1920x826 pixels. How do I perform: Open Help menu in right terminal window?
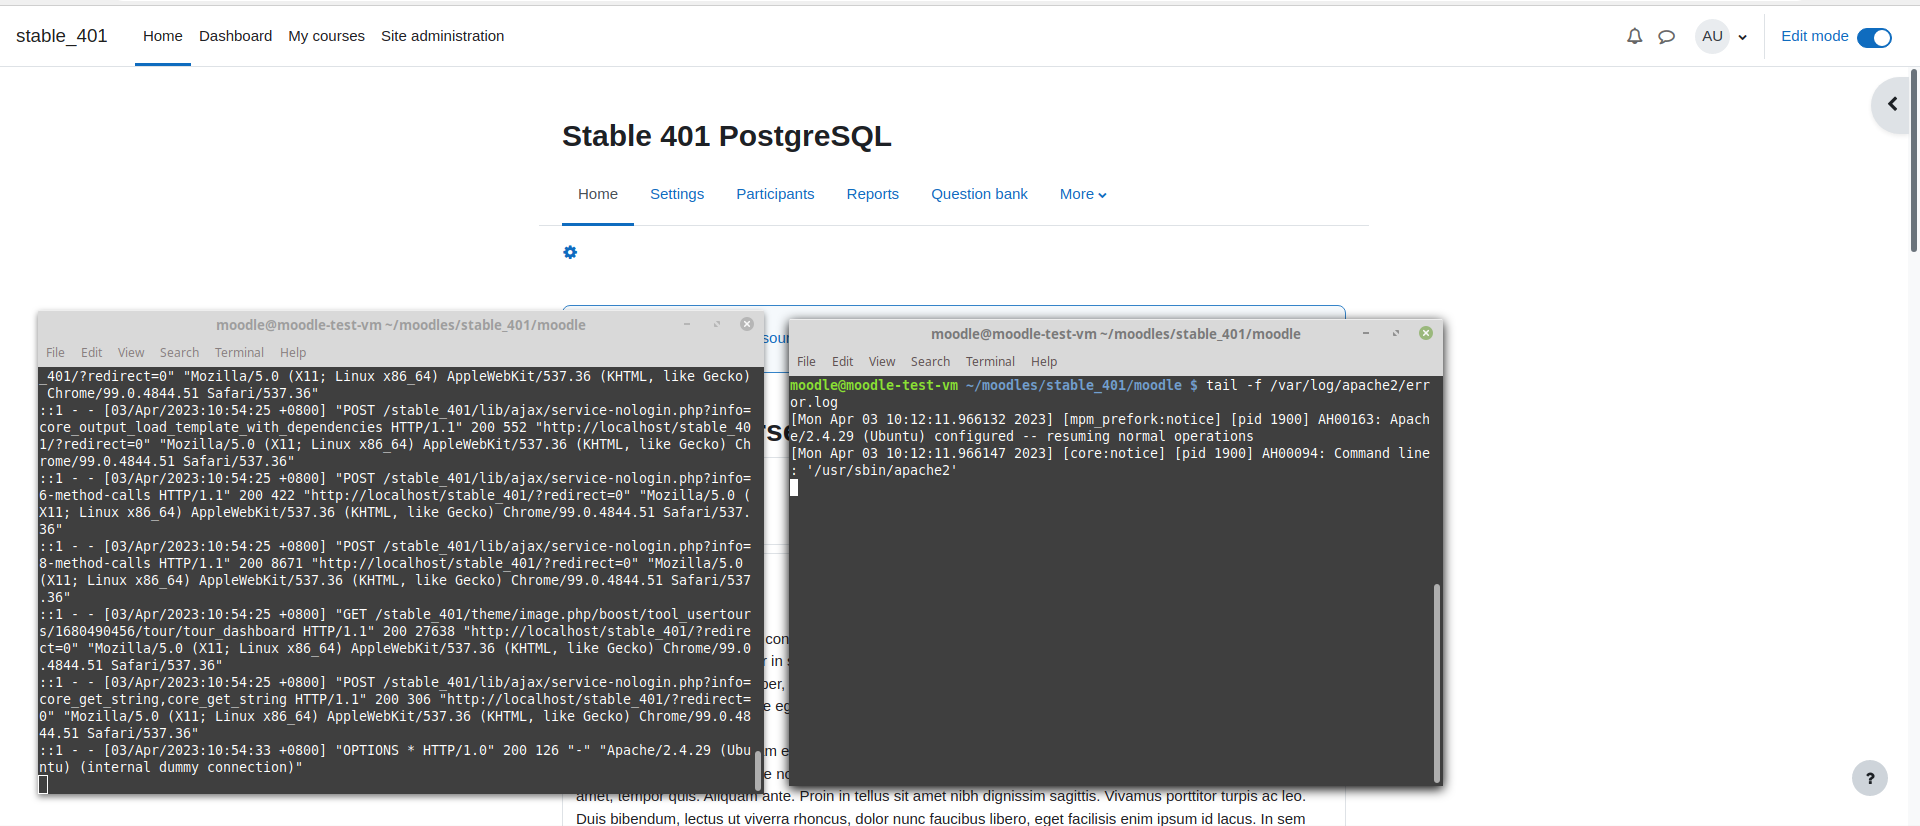1044,362
